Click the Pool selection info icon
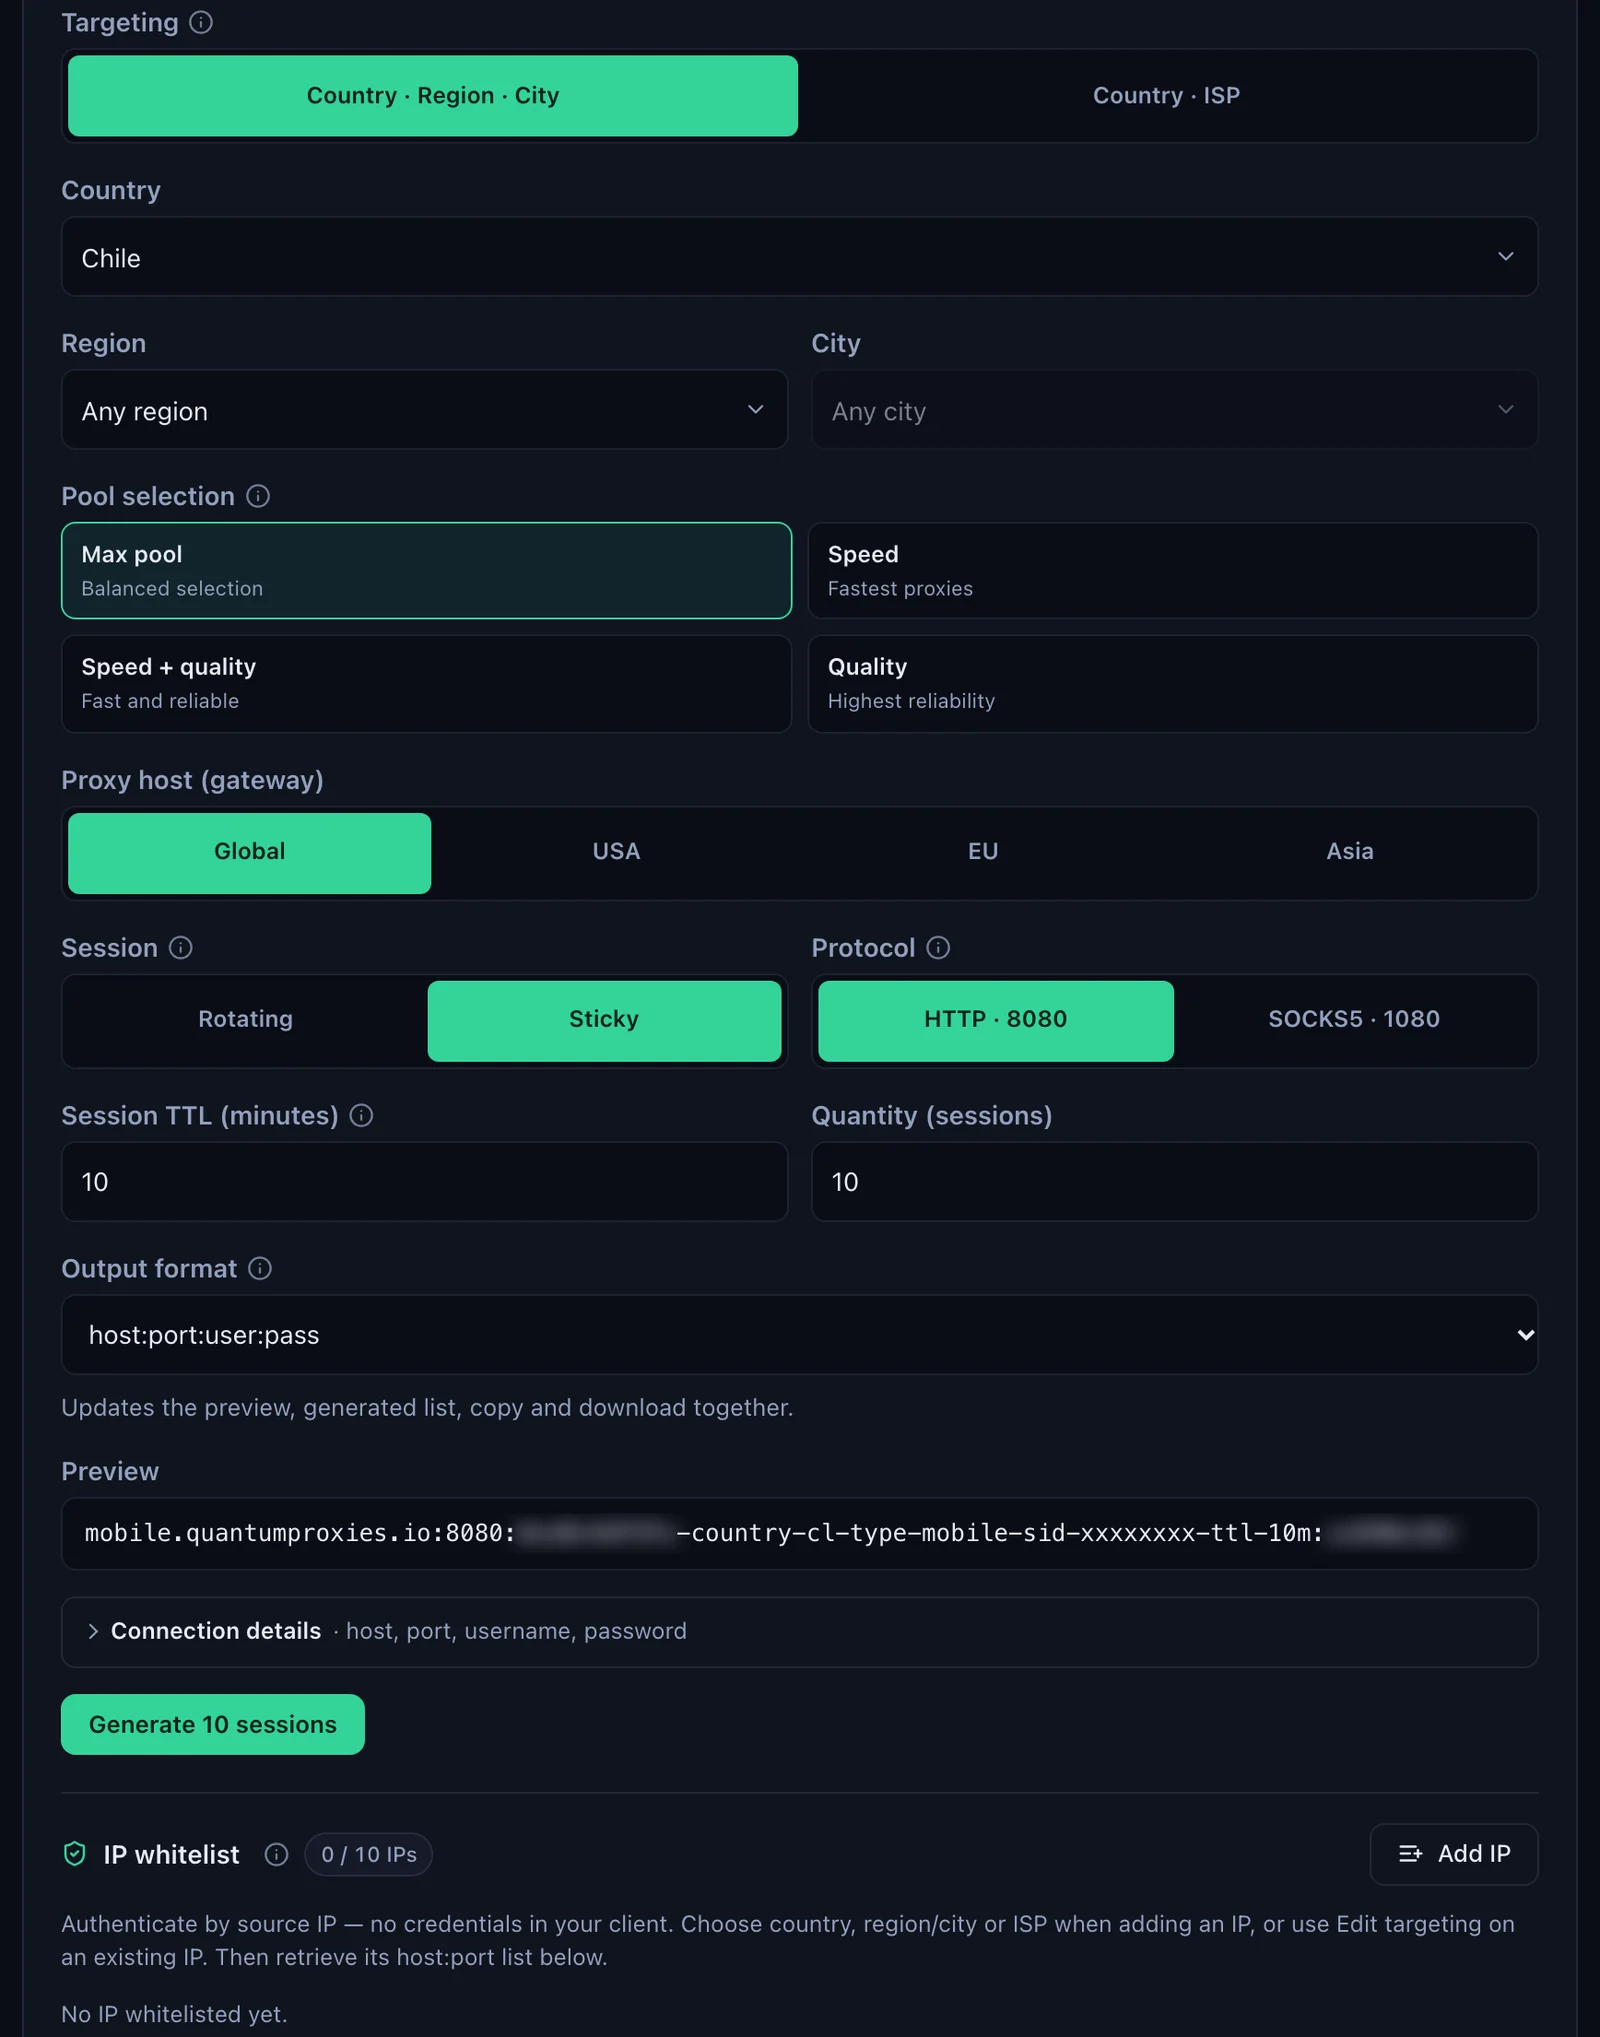This screenshot has height=2037, width=1600. coord(258,496)
